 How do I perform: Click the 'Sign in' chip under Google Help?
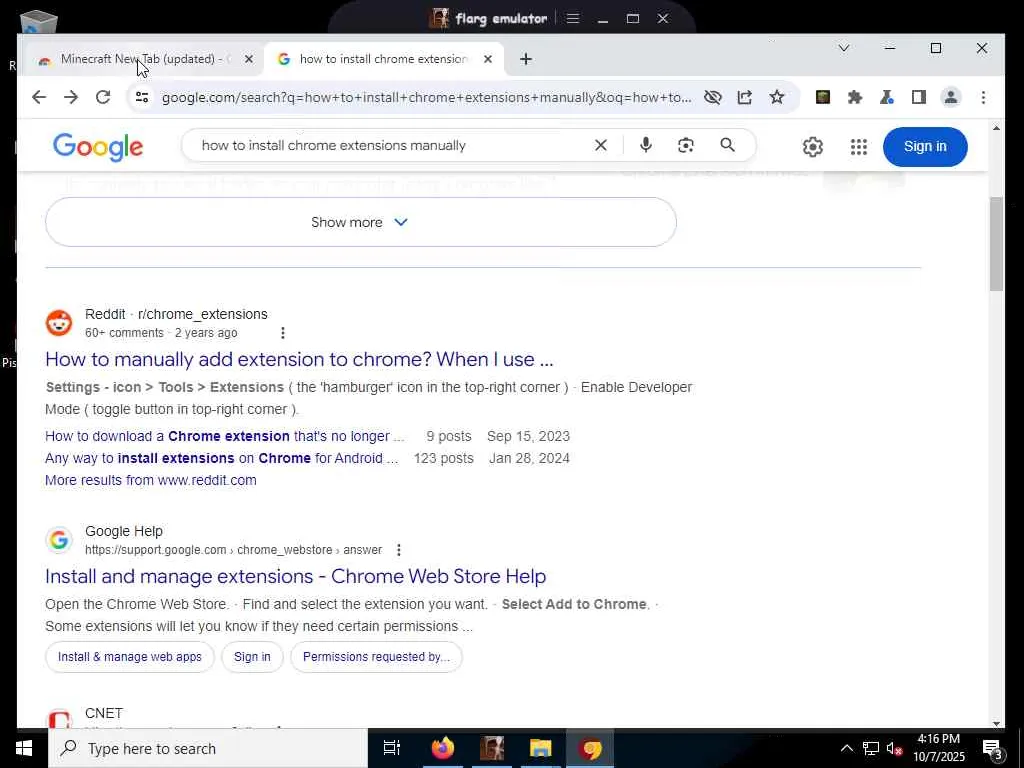[x=252, y=657]
